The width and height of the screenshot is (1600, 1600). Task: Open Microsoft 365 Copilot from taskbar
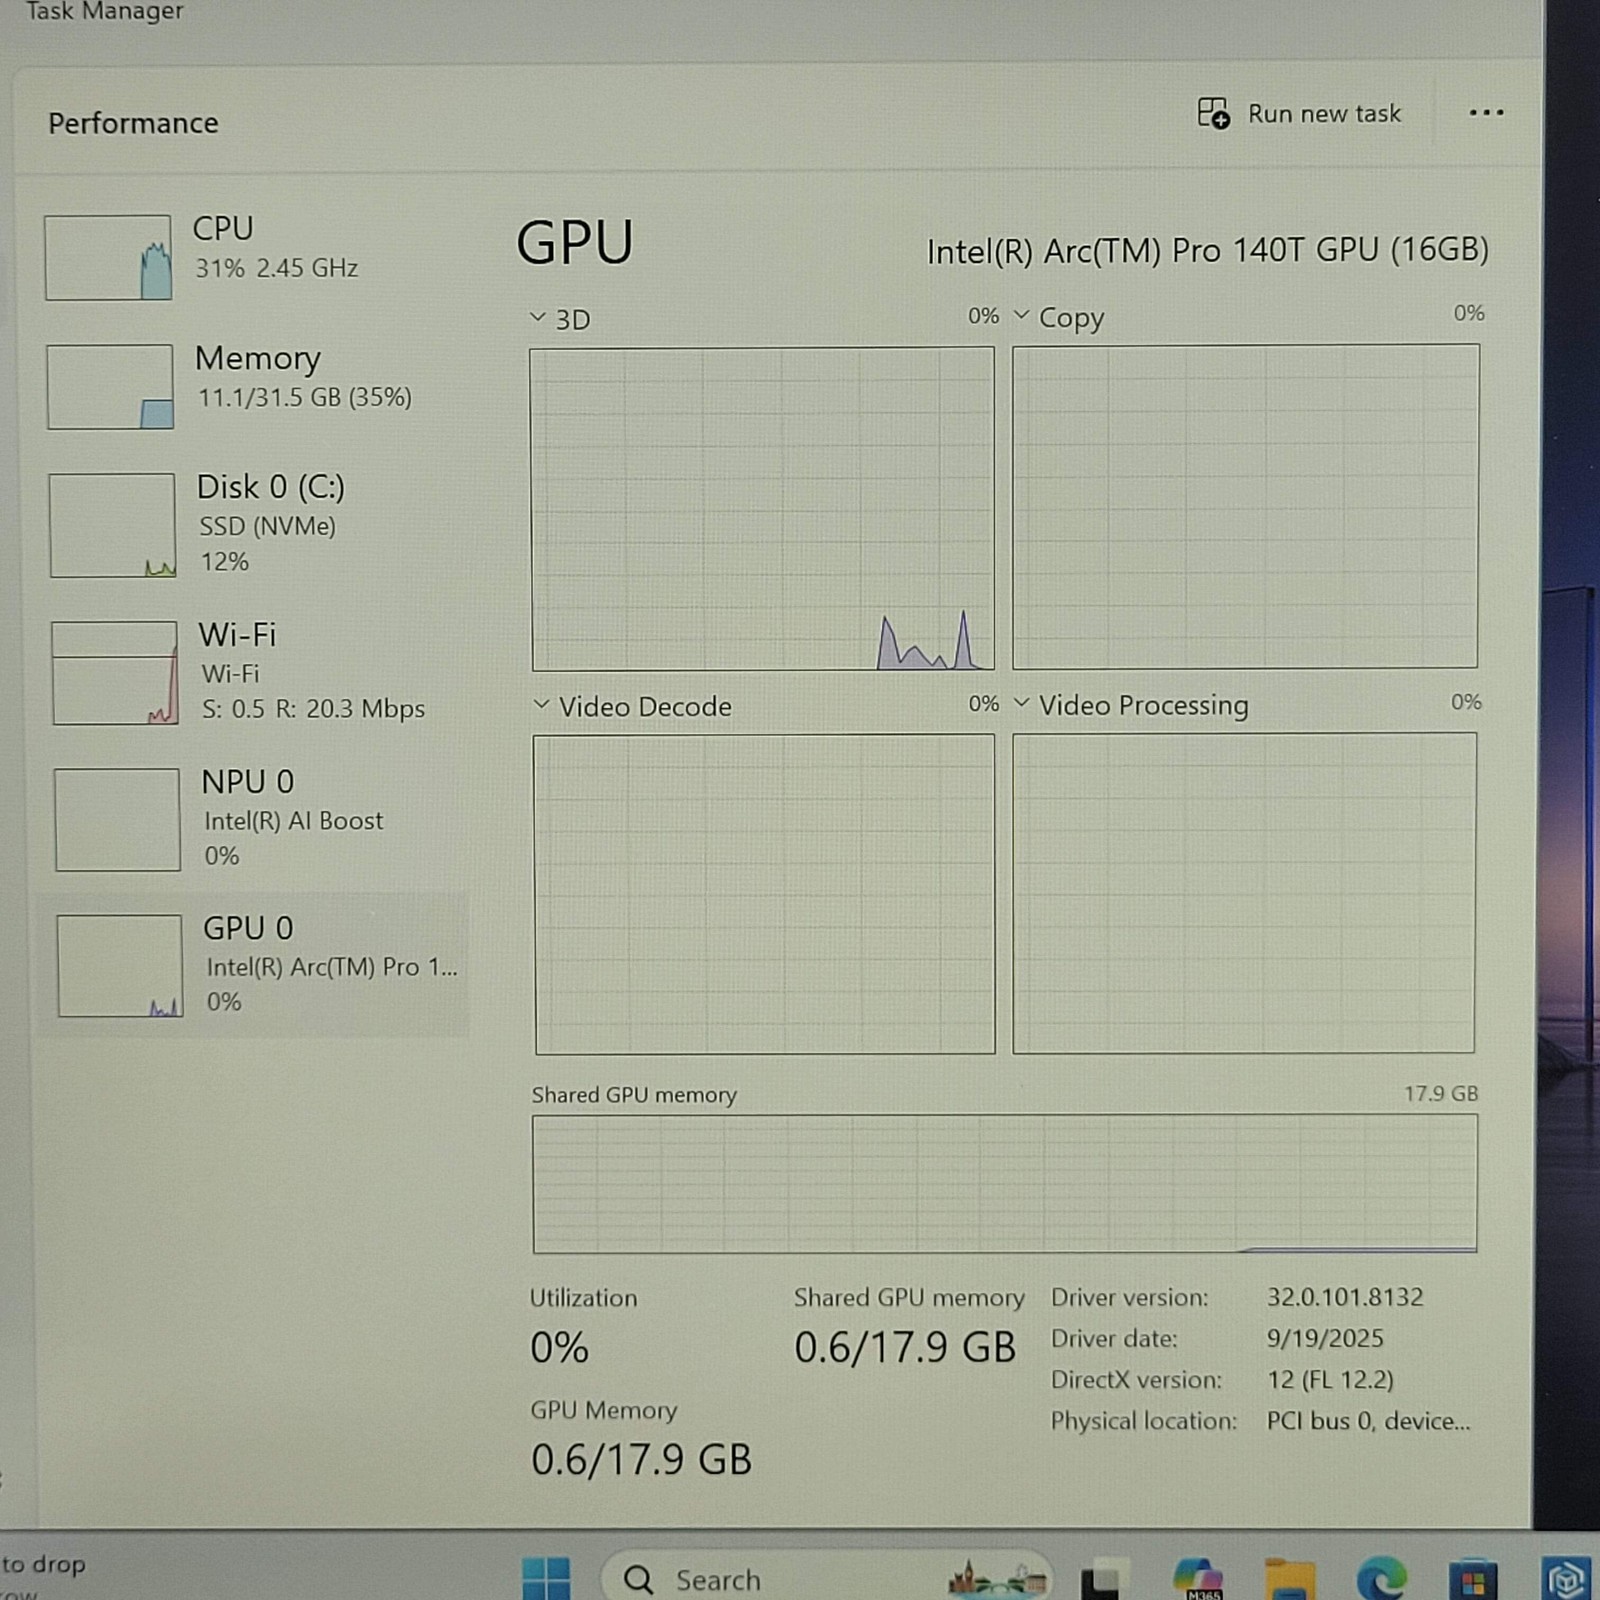point(1198,1578)
